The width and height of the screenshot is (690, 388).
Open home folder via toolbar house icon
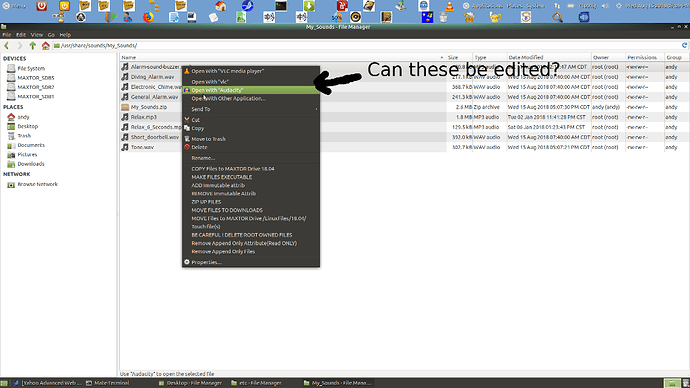tap(45, 45)
